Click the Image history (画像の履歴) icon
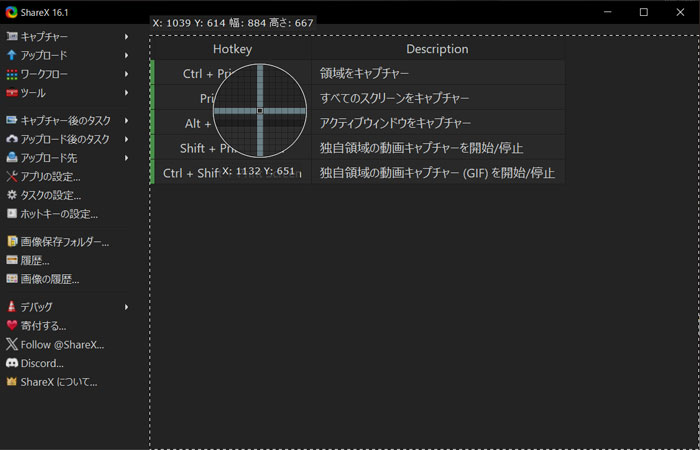700x450 pixels. (12, 279)
